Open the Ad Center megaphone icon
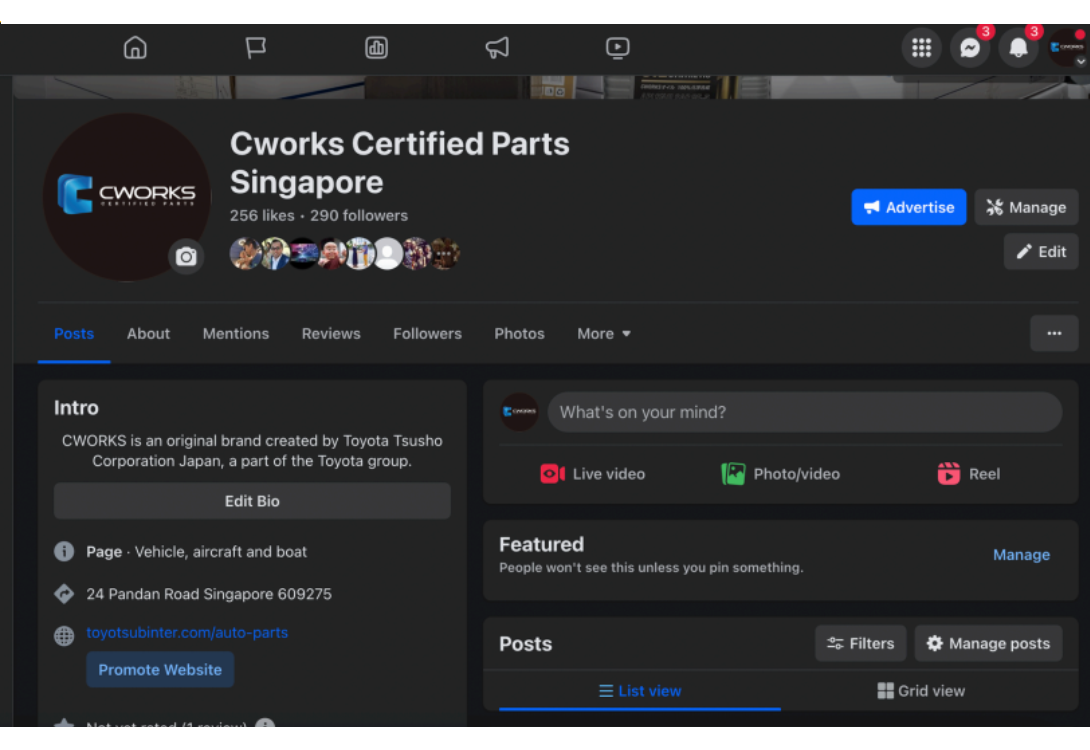 point(497,48)
